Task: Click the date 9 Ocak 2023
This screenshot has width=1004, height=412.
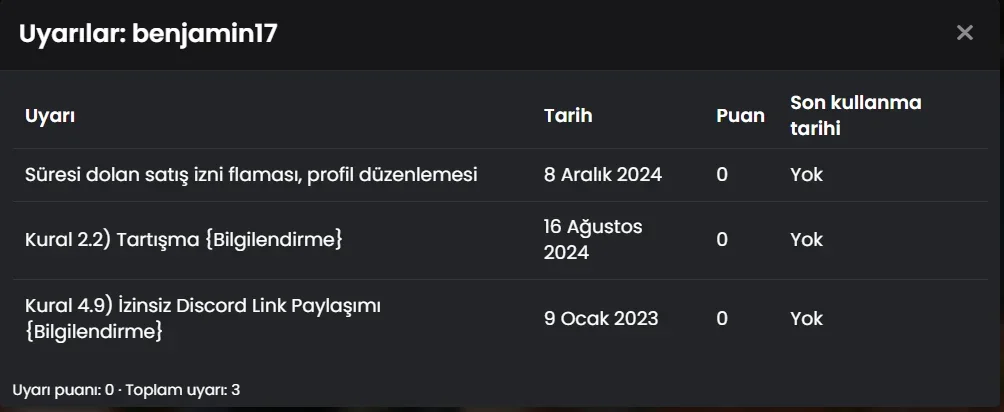Action: pyautogui.click(x=601, y=319)
